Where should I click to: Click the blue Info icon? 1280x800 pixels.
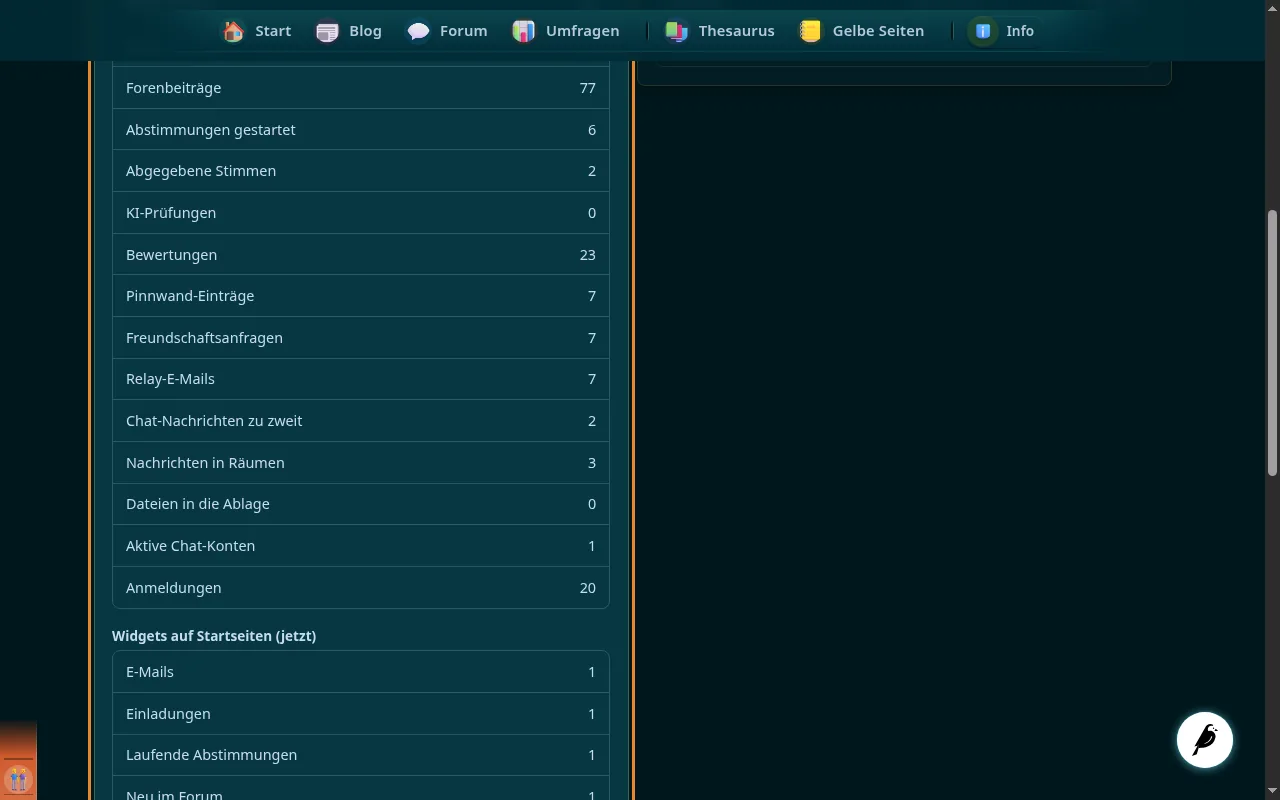pos(983,31)
